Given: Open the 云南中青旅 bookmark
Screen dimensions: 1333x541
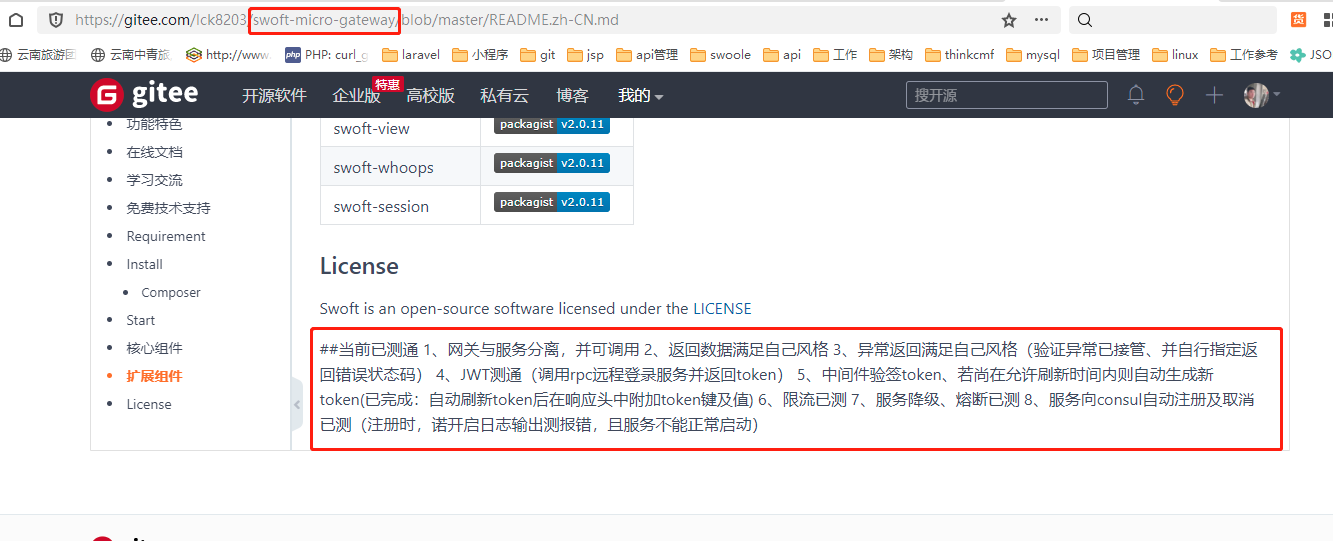Looking at the screenshot, I should coord(131,55).
